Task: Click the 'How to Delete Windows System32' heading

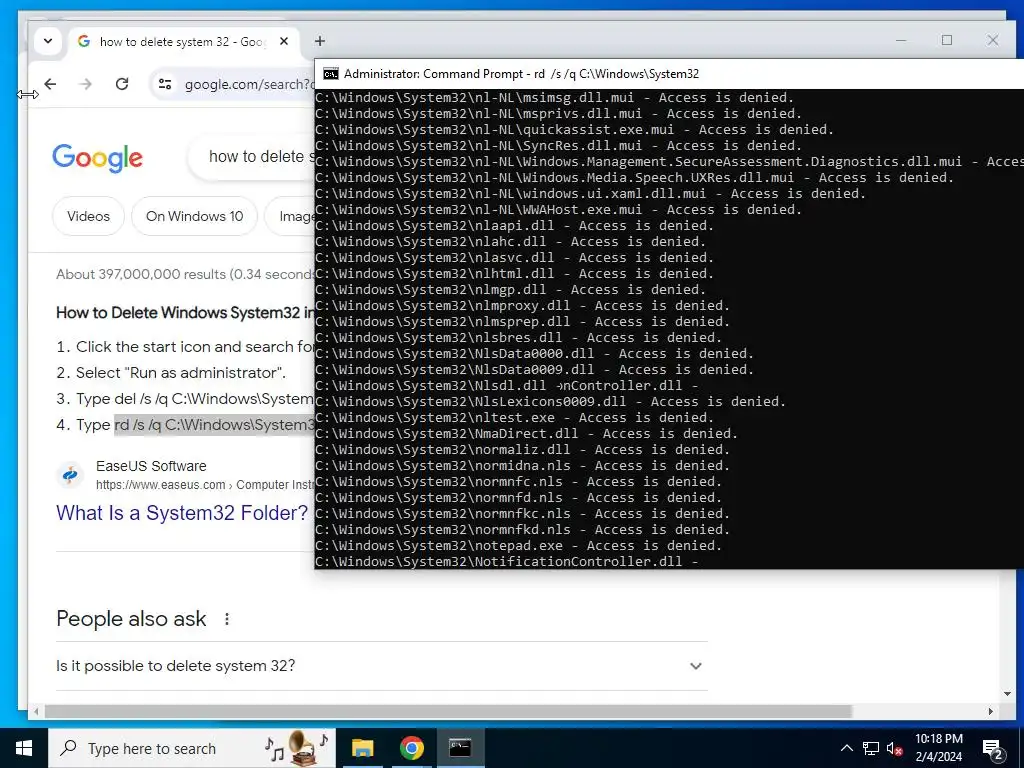Action: [x=185, y=313]
